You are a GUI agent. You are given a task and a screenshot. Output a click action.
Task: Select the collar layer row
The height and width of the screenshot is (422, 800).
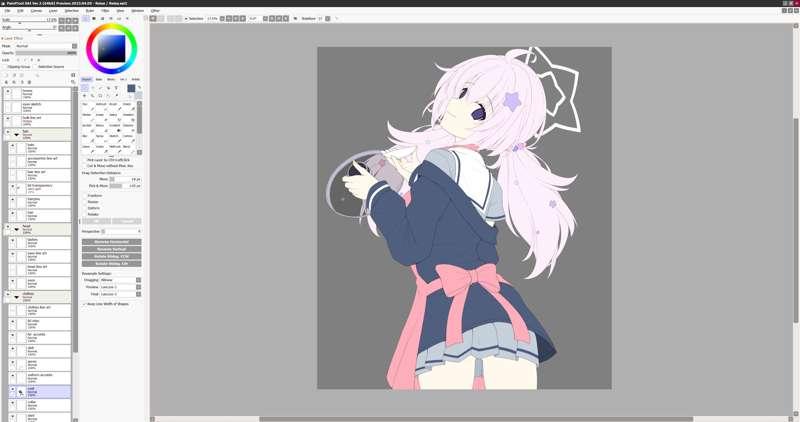click(x=40, y=405)
